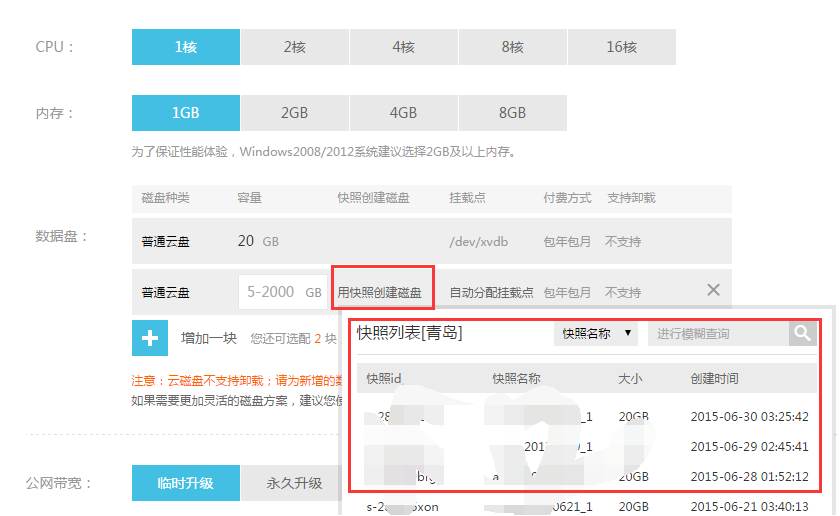Click the disk capacity input field
This screenshot has height=516, width=840.
pos(271,292)
